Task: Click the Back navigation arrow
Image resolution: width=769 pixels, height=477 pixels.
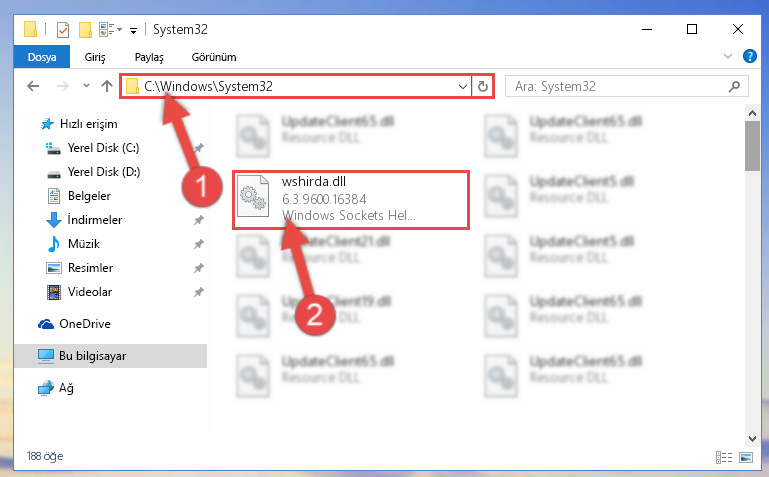Action: [x=33, y=86]
